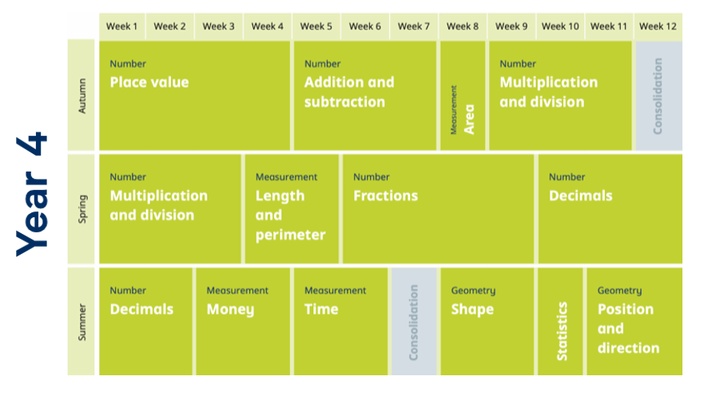Click the Autumn Consolidation block

click(x=659, y=96)
